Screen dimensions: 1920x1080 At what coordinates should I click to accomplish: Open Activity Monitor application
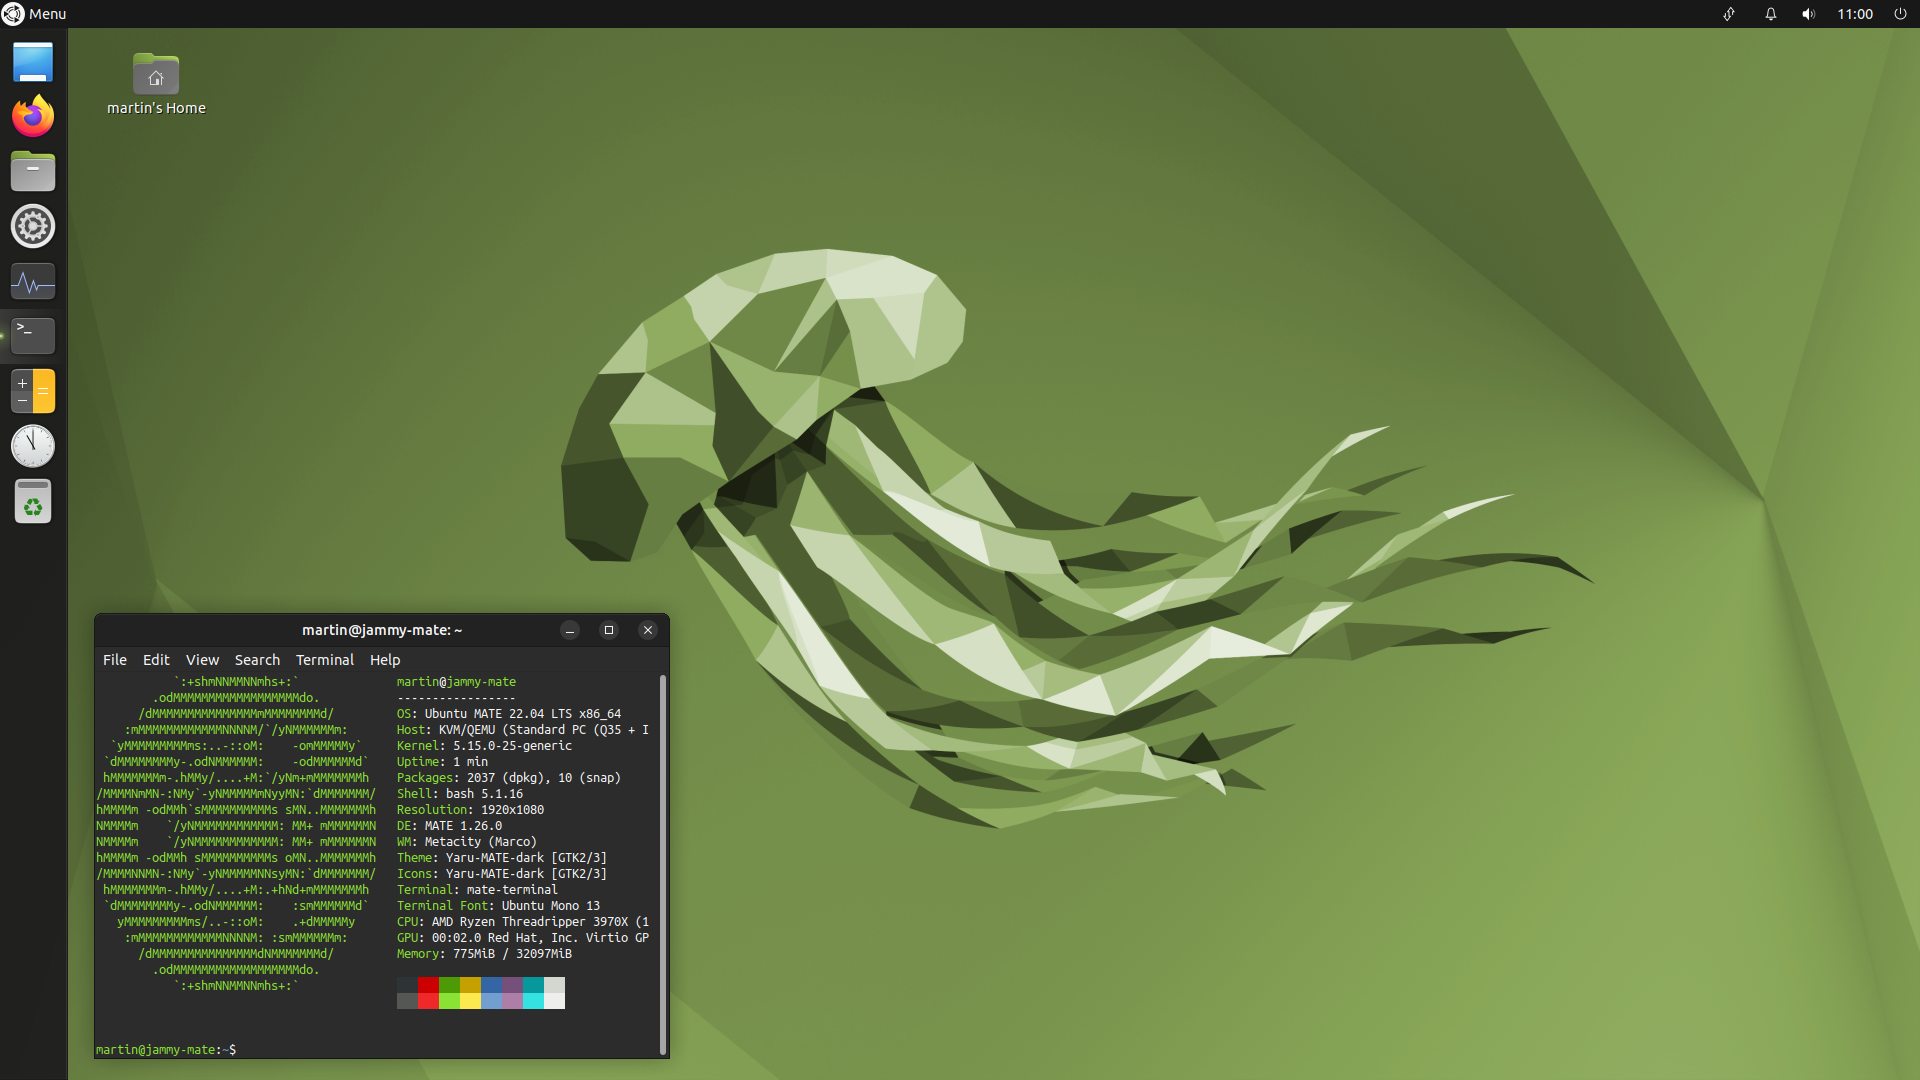32,282
